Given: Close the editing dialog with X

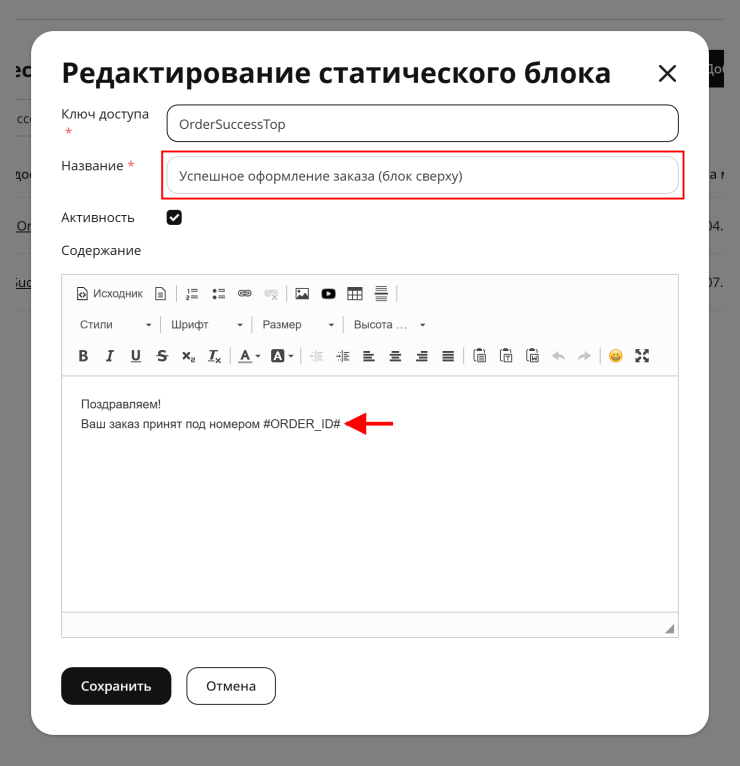Looking at the screenshot, I should 667,74.
